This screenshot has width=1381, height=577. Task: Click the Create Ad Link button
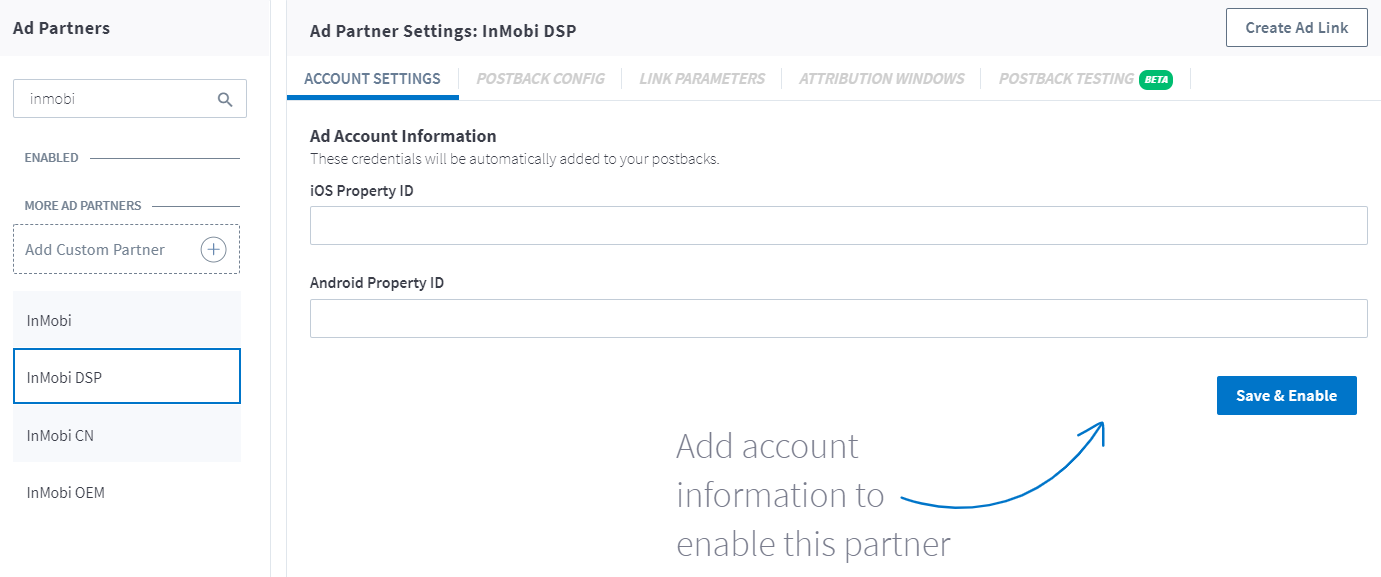click(1297, 28)
